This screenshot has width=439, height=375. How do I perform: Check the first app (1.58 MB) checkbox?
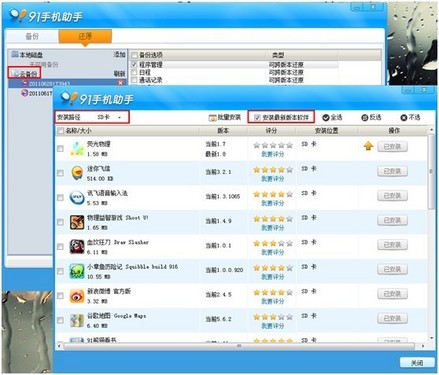point(60,148)
